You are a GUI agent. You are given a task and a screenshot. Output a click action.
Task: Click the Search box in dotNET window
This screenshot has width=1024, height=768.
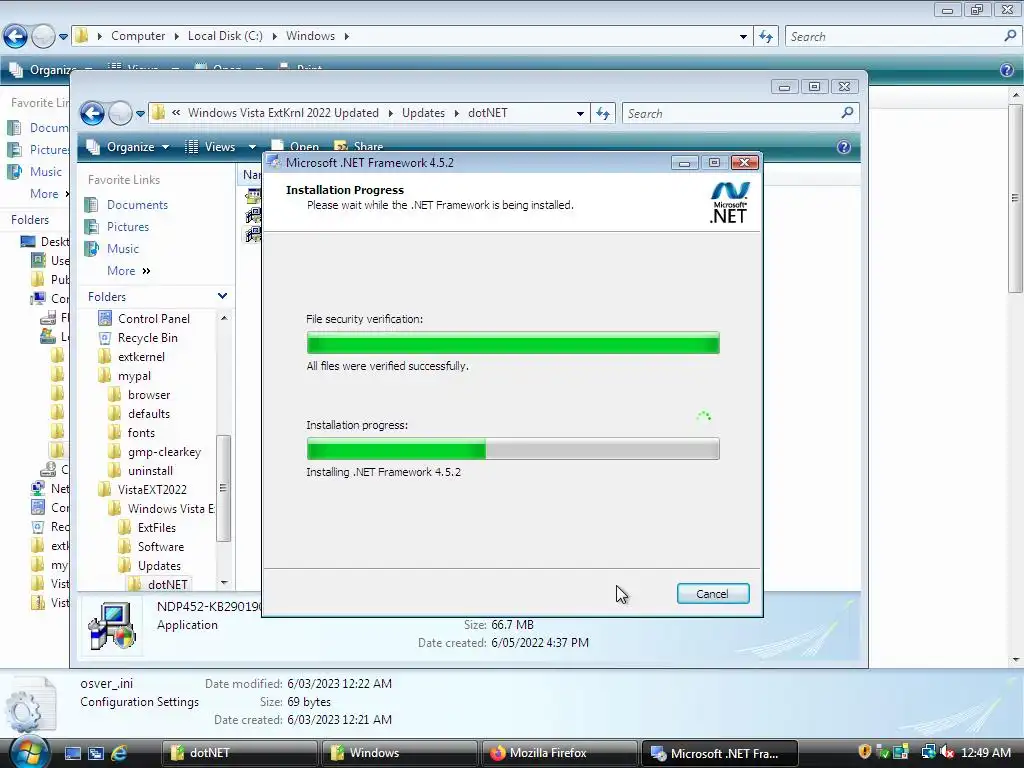point(740,114)
